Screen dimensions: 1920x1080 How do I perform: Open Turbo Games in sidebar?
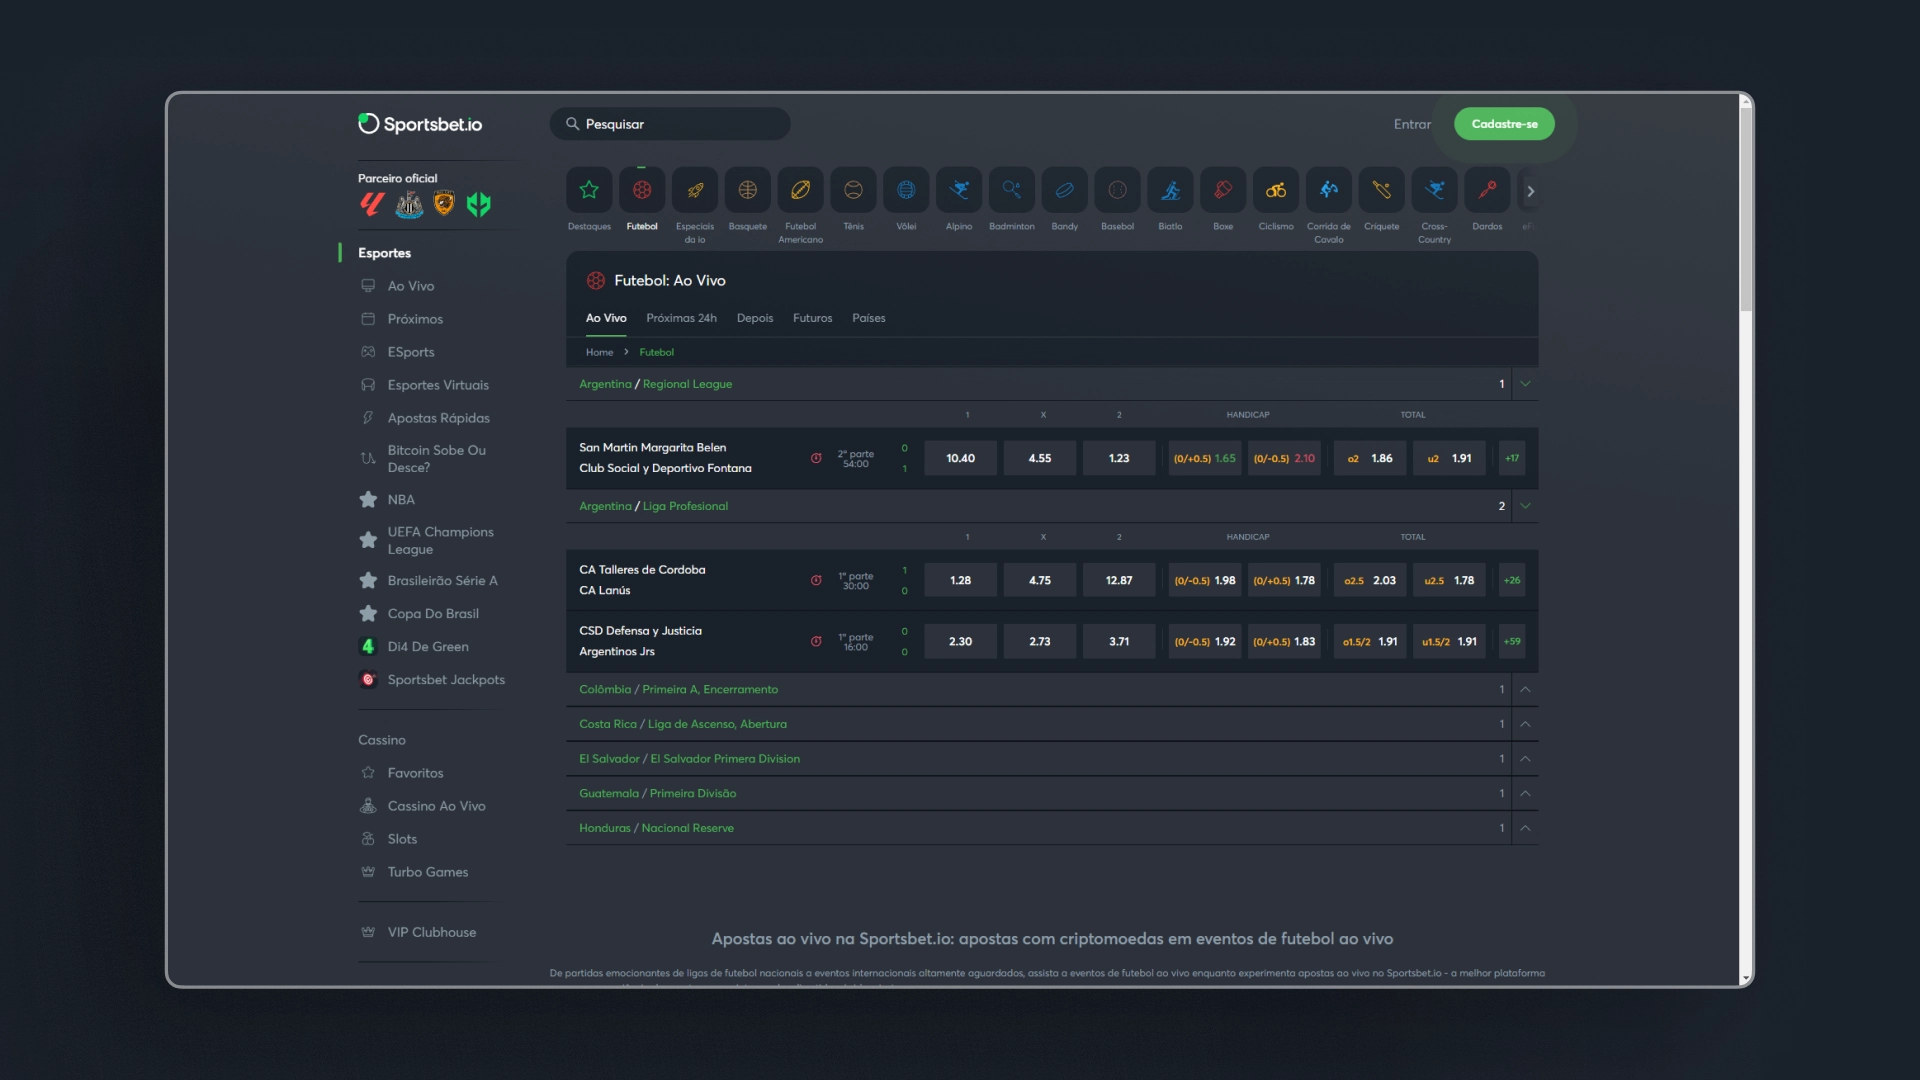click(x=427, y=872)
